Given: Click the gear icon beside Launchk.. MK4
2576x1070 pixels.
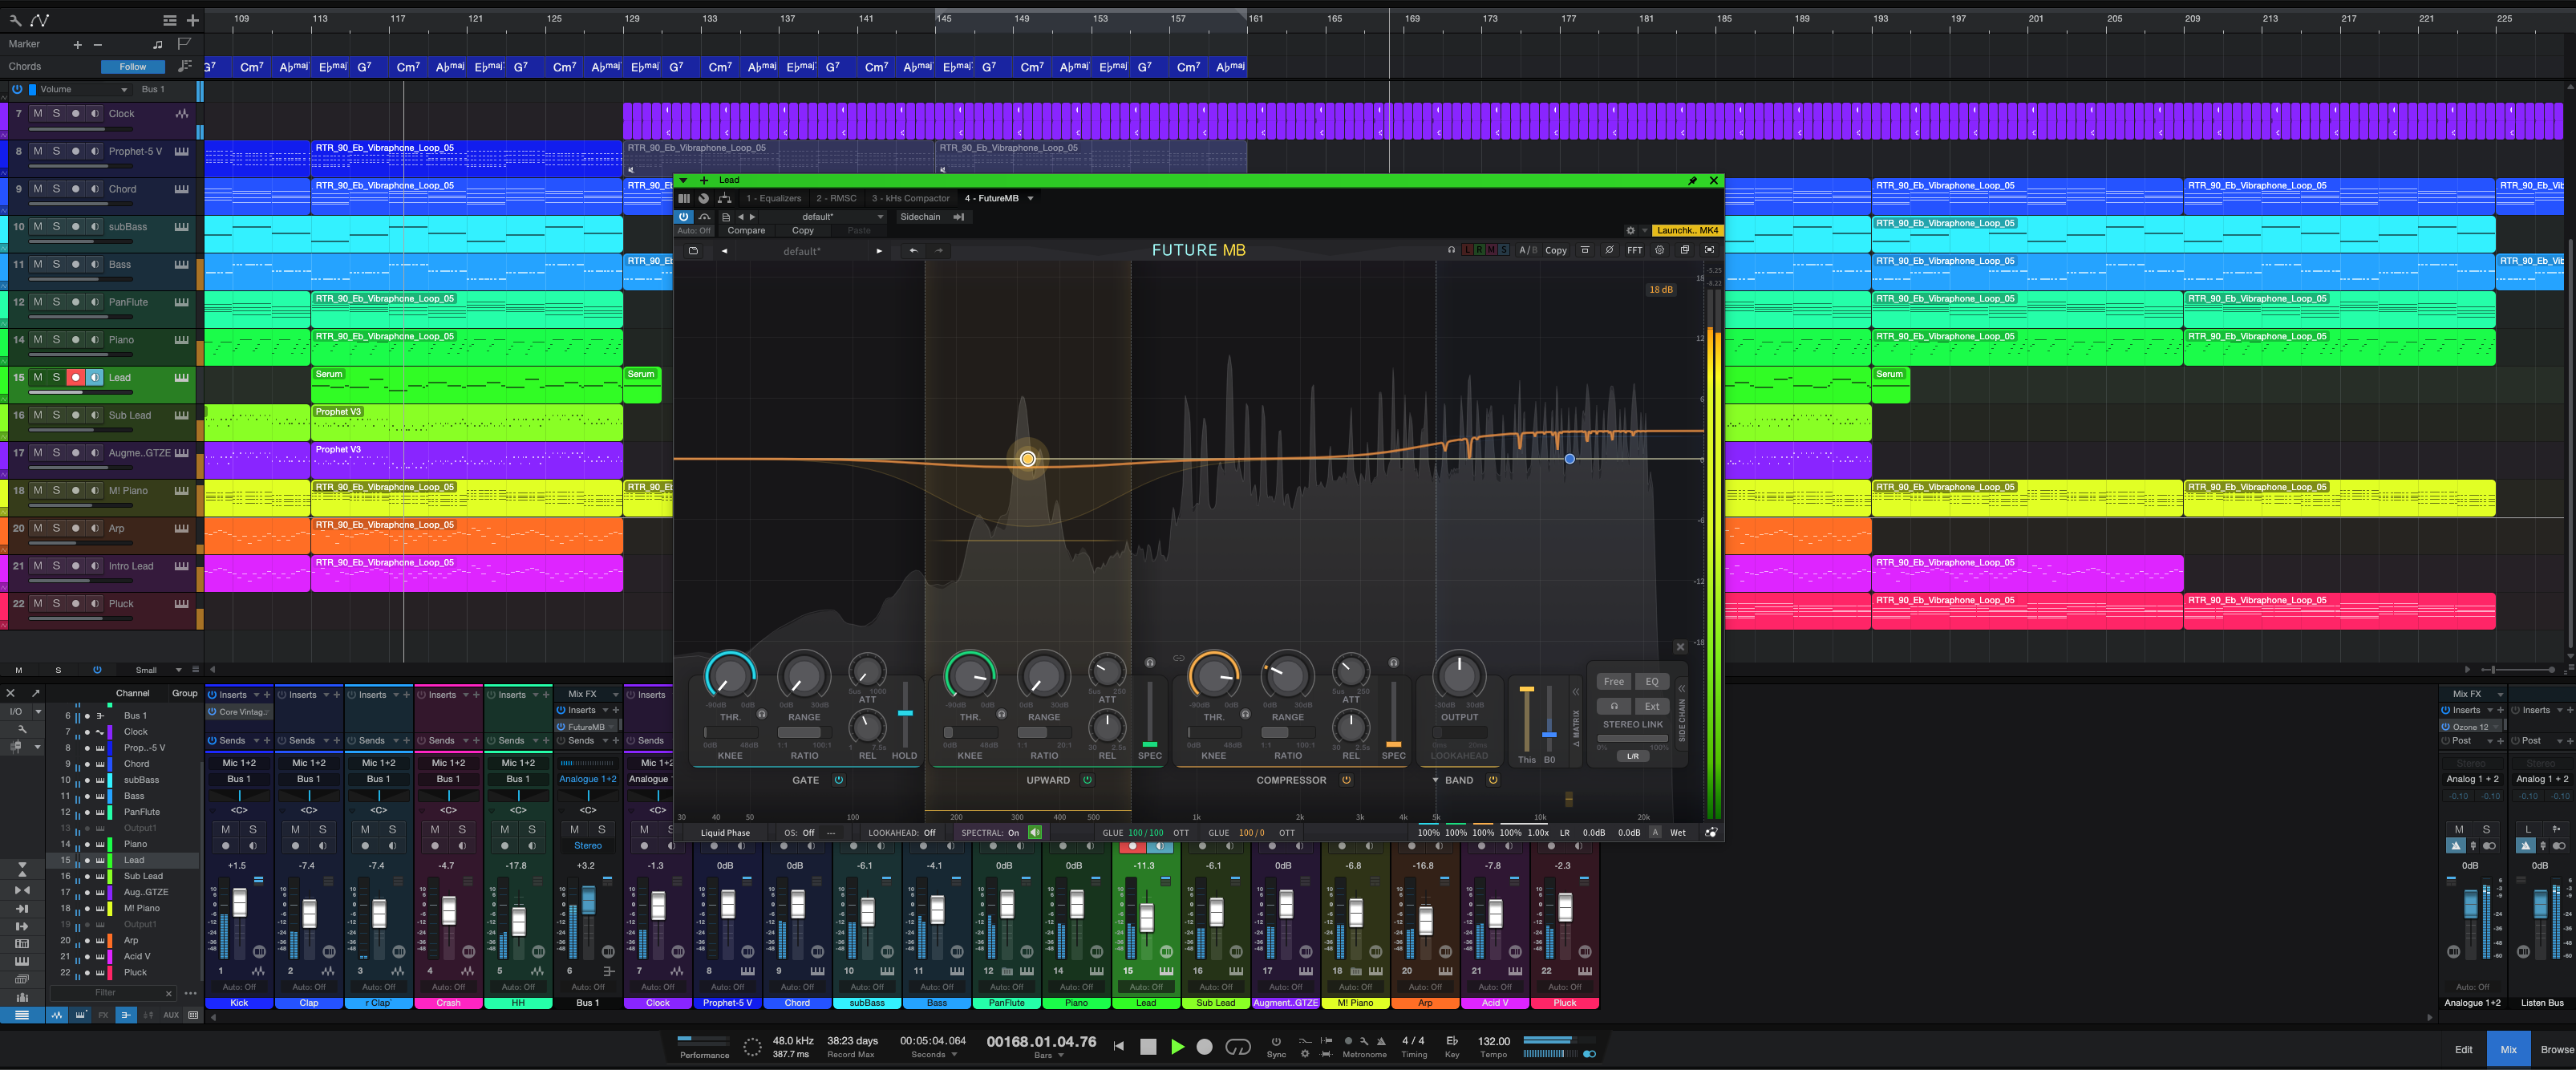Looking at the screenshot, I should [x=1630, y=230].
